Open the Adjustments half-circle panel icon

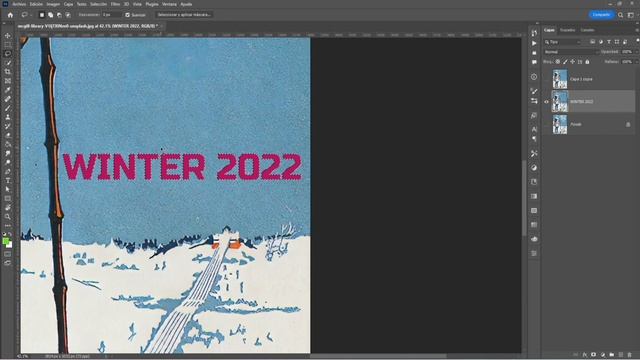[x=534, y=167]
